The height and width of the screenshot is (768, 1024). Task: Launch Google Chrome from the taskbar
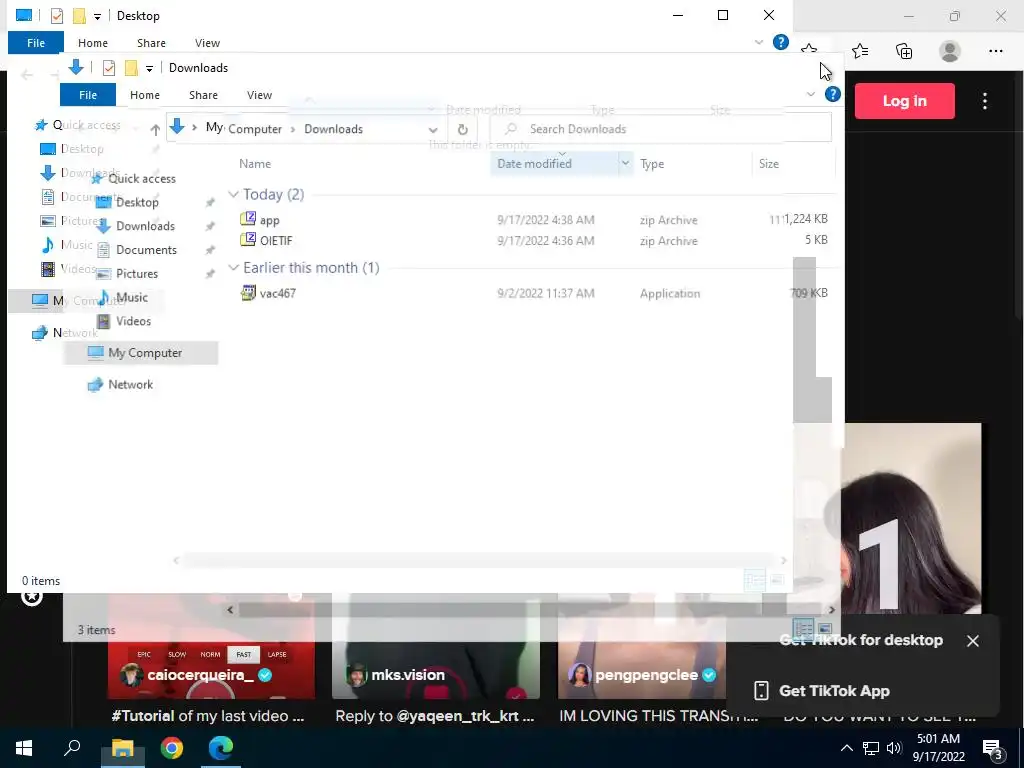pos(172,748)
